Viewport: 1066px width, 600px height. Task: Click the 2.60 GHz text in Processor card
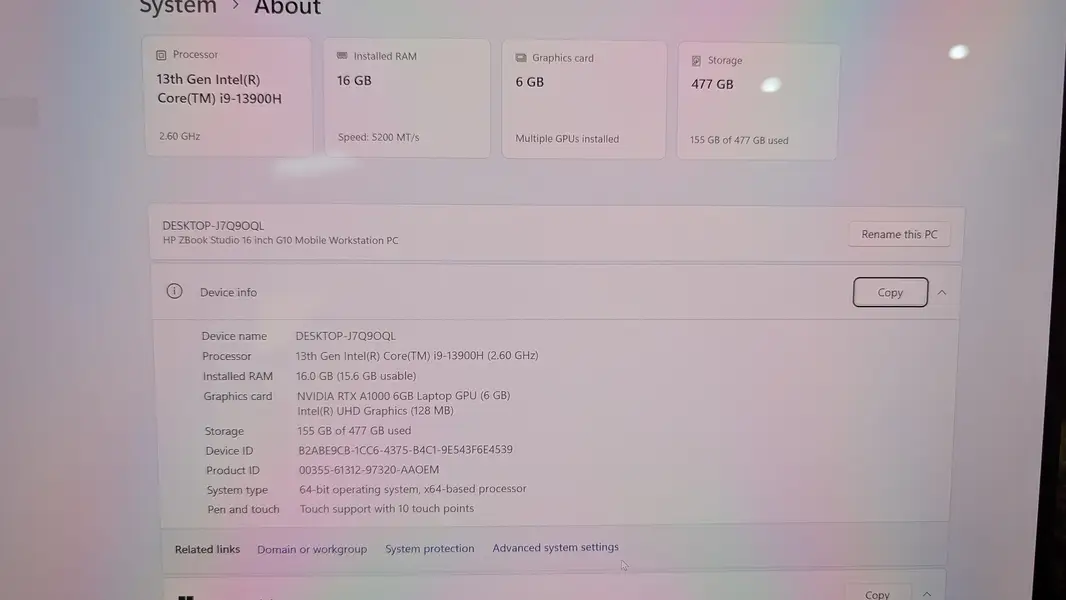click(x=179, y=136)
